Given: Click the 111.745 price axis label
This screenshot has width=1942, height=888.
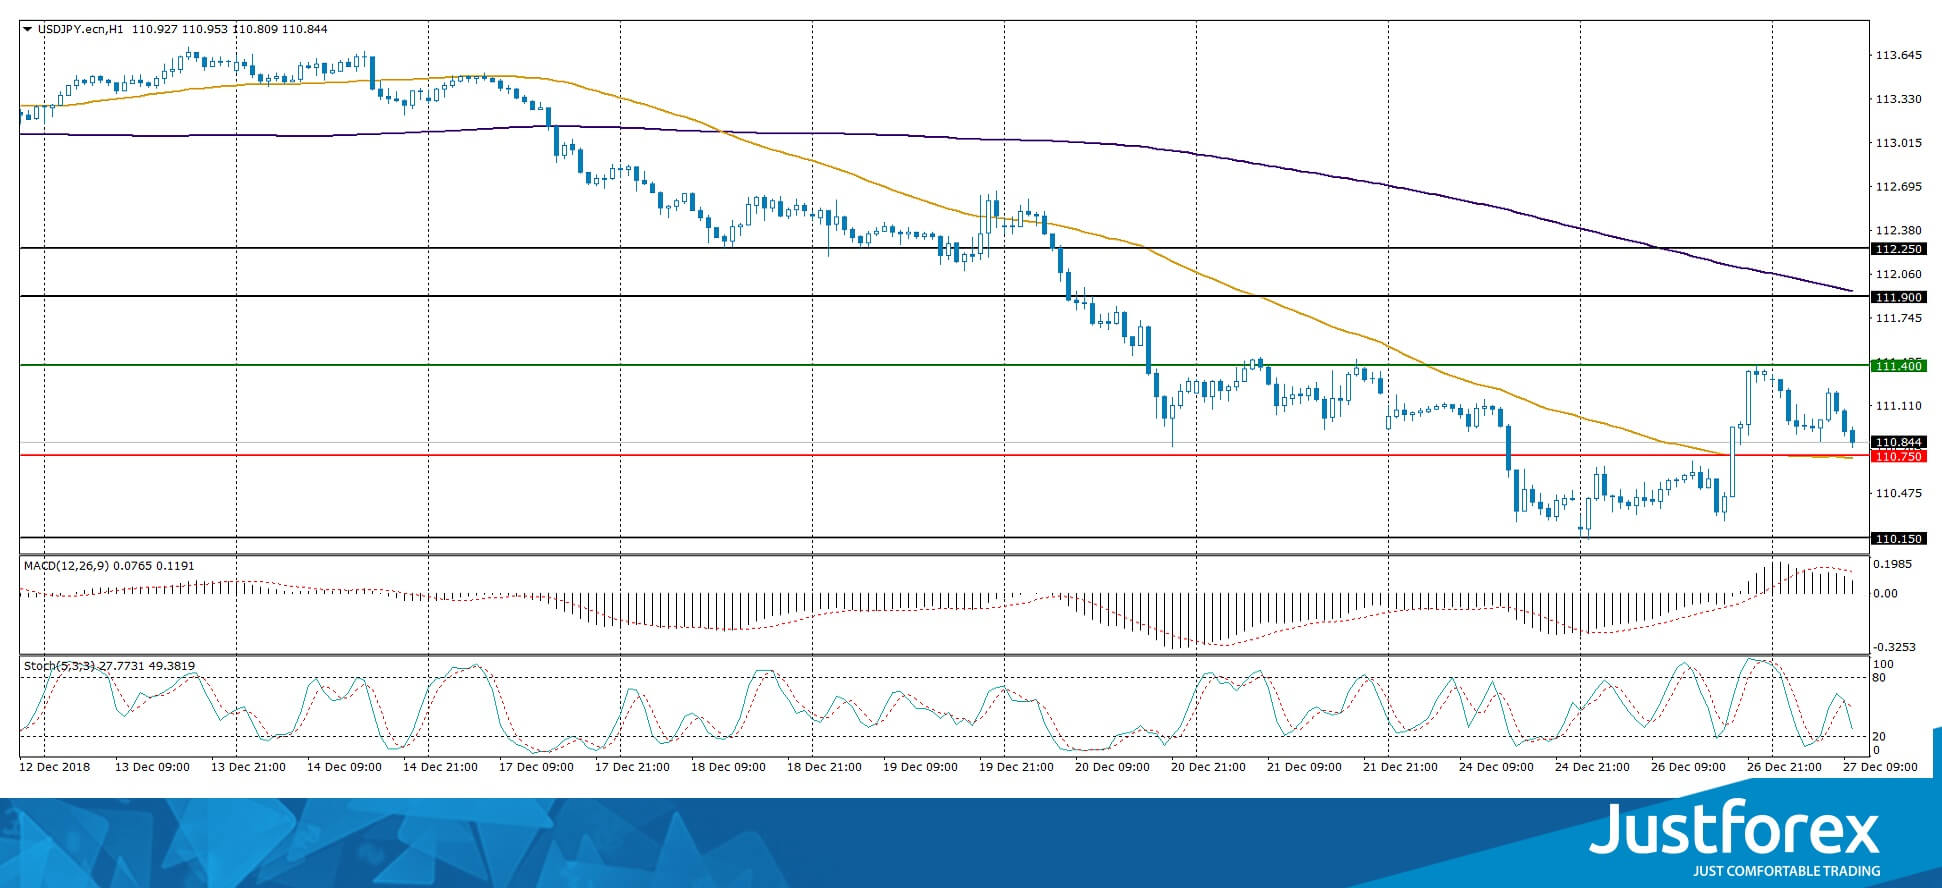Looking at the screenshot, I should (1899, 318).
